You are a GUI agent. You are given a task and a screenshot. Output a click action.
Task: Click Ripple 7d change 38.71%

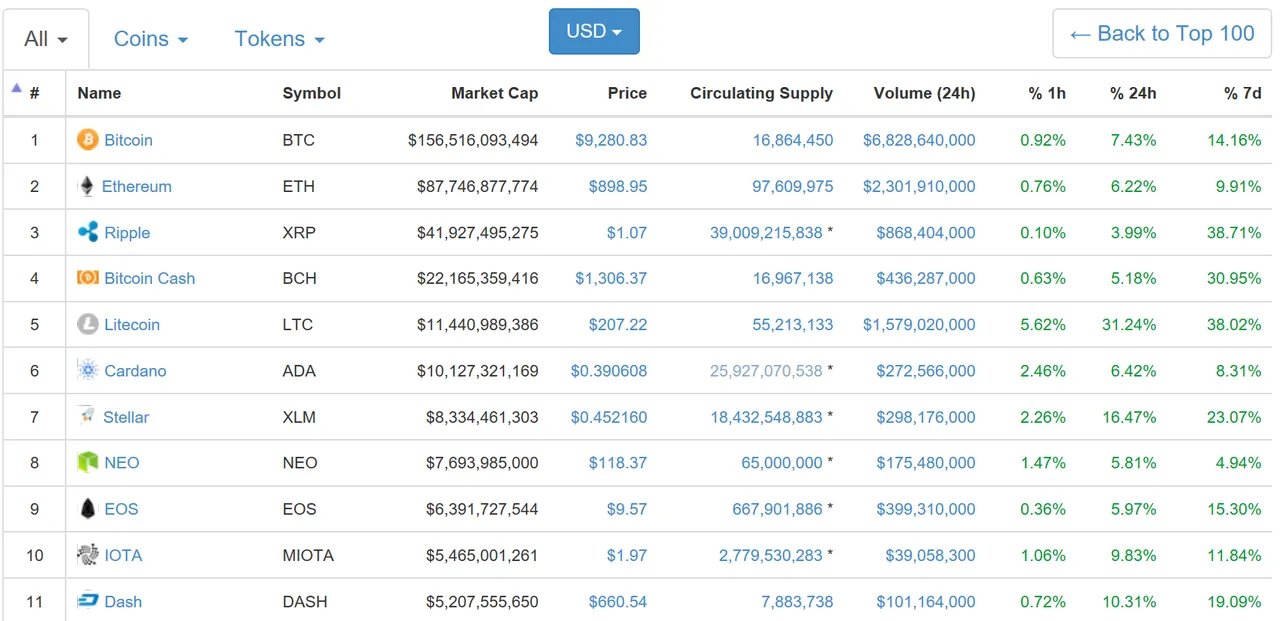point(1234,233)
